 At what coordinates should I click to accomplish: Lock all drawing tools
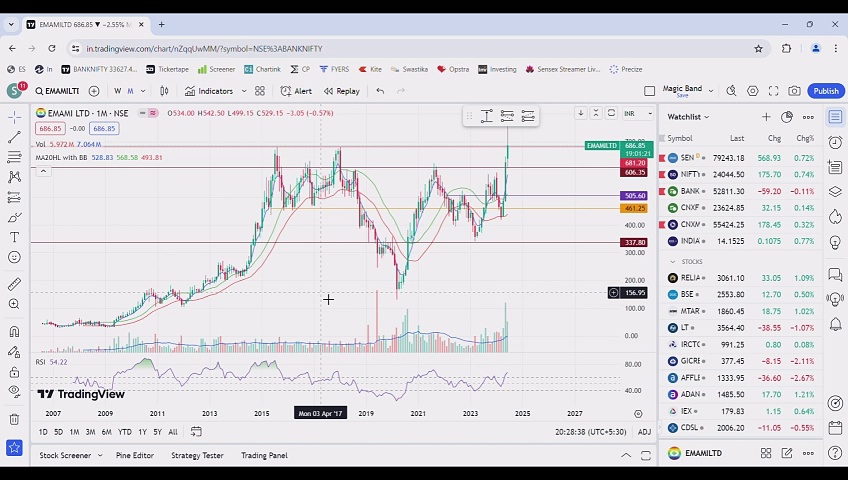click(15, 372)
